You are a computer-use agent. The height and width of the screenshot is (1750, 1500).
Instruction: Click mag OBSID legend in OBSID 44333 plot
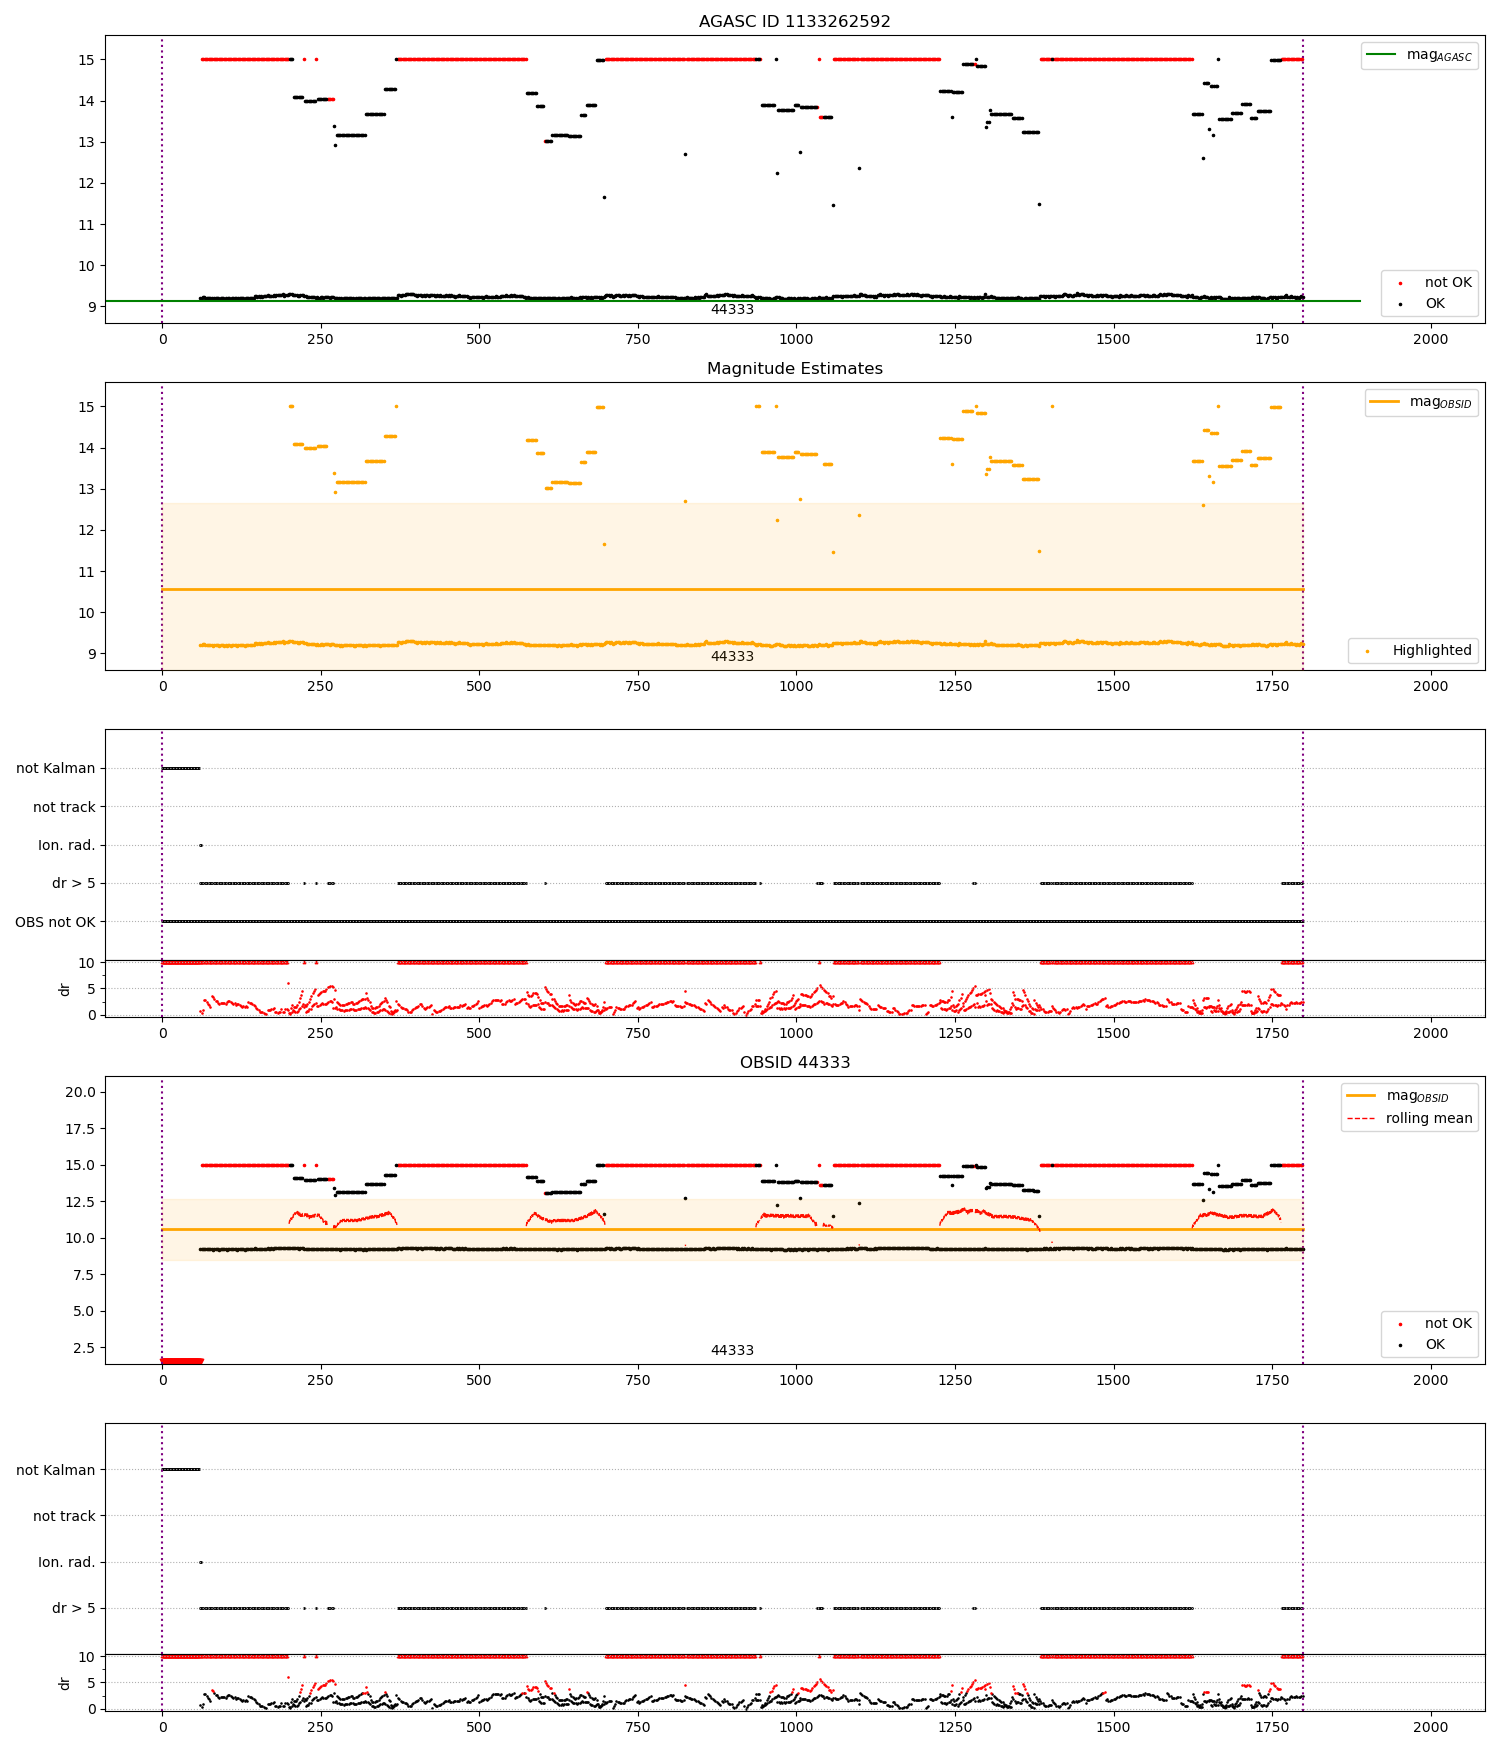(x=1398, y=1096)
